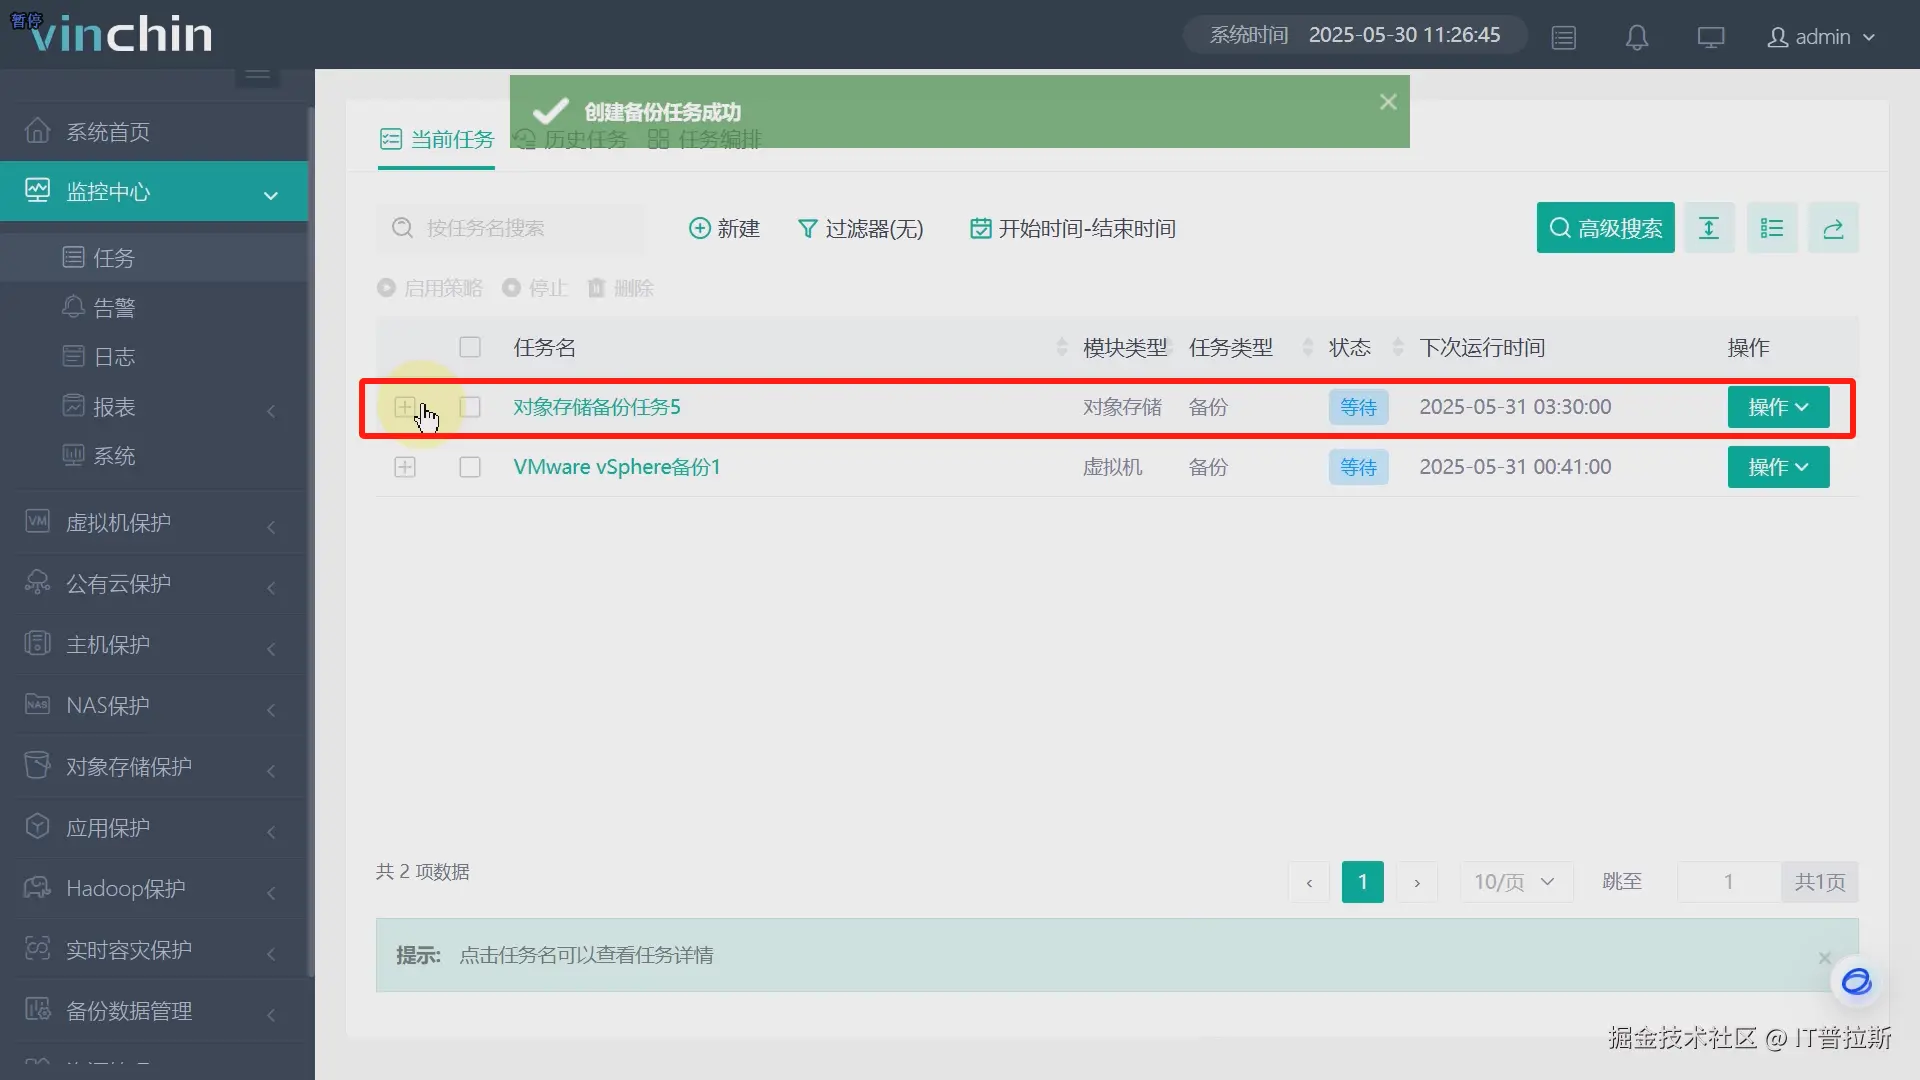Viewport: 1920px width, 1080px height.
Task: Check the box for VMware vSphere备份1
Action: coord(470,467)
